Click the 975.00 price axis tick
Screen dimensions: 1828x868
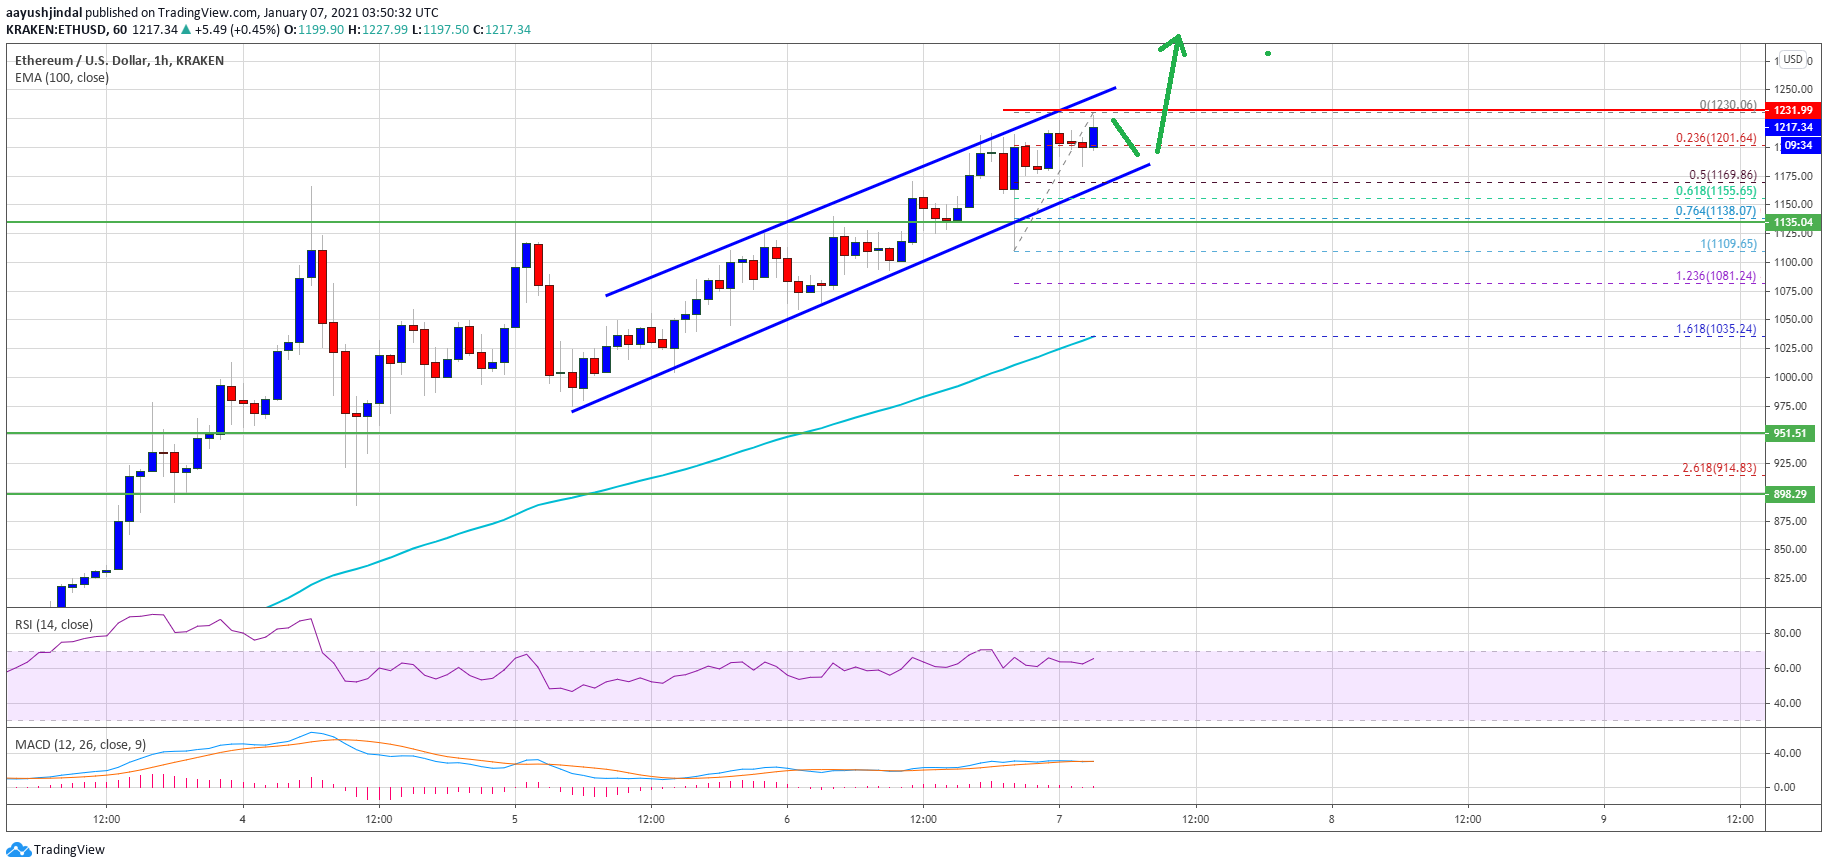[x=1790, y=406]
